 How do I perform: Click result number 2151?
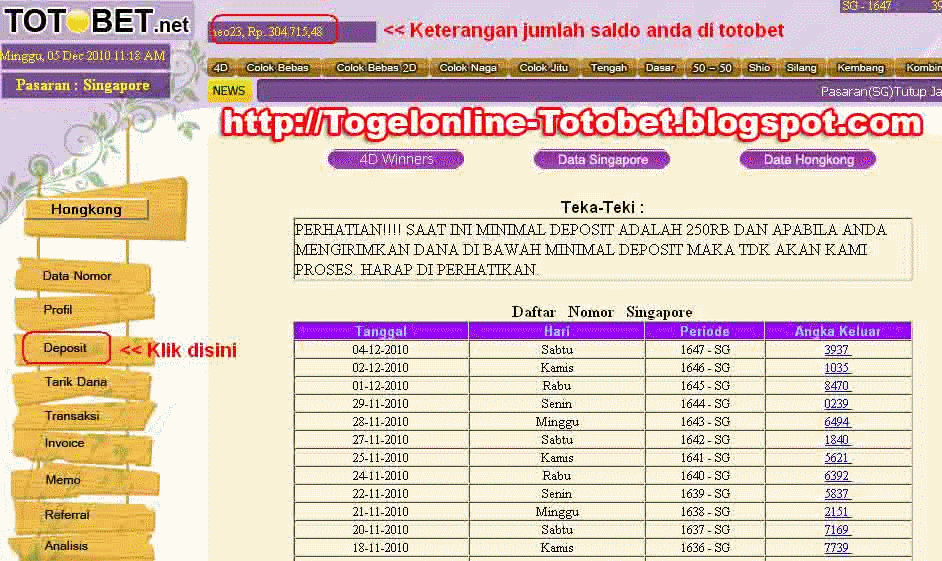[x=837, y=512]
